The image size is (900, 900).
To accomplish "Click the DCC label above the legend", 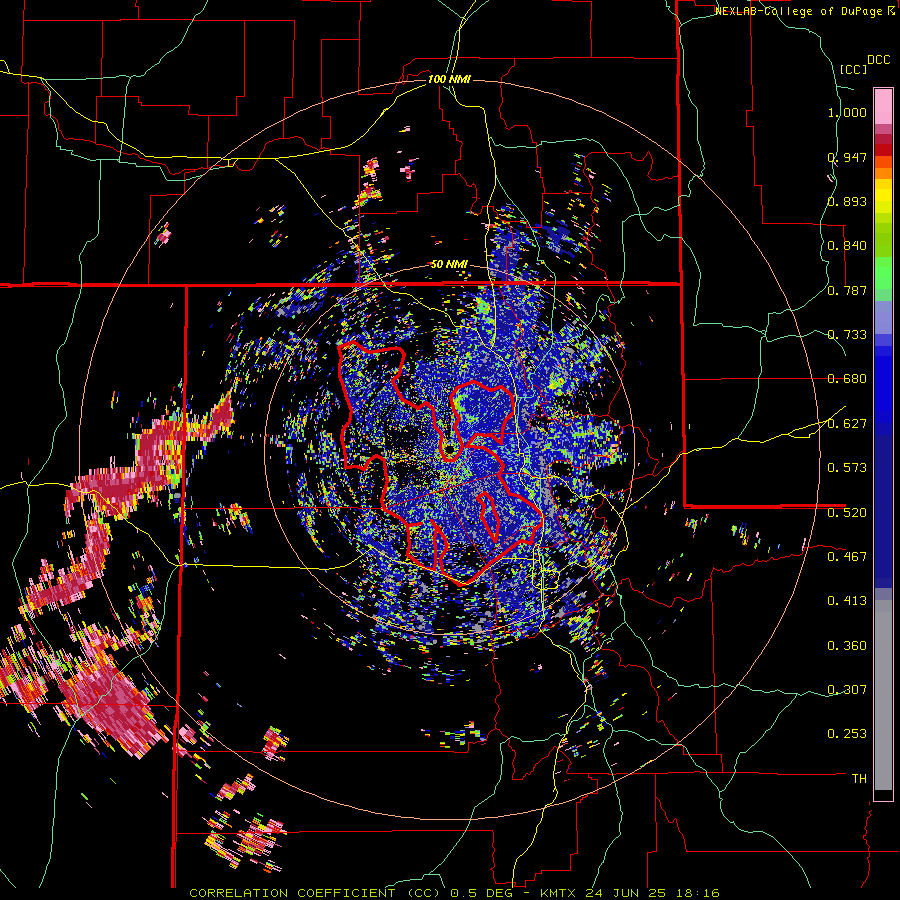I will (879, 60).
